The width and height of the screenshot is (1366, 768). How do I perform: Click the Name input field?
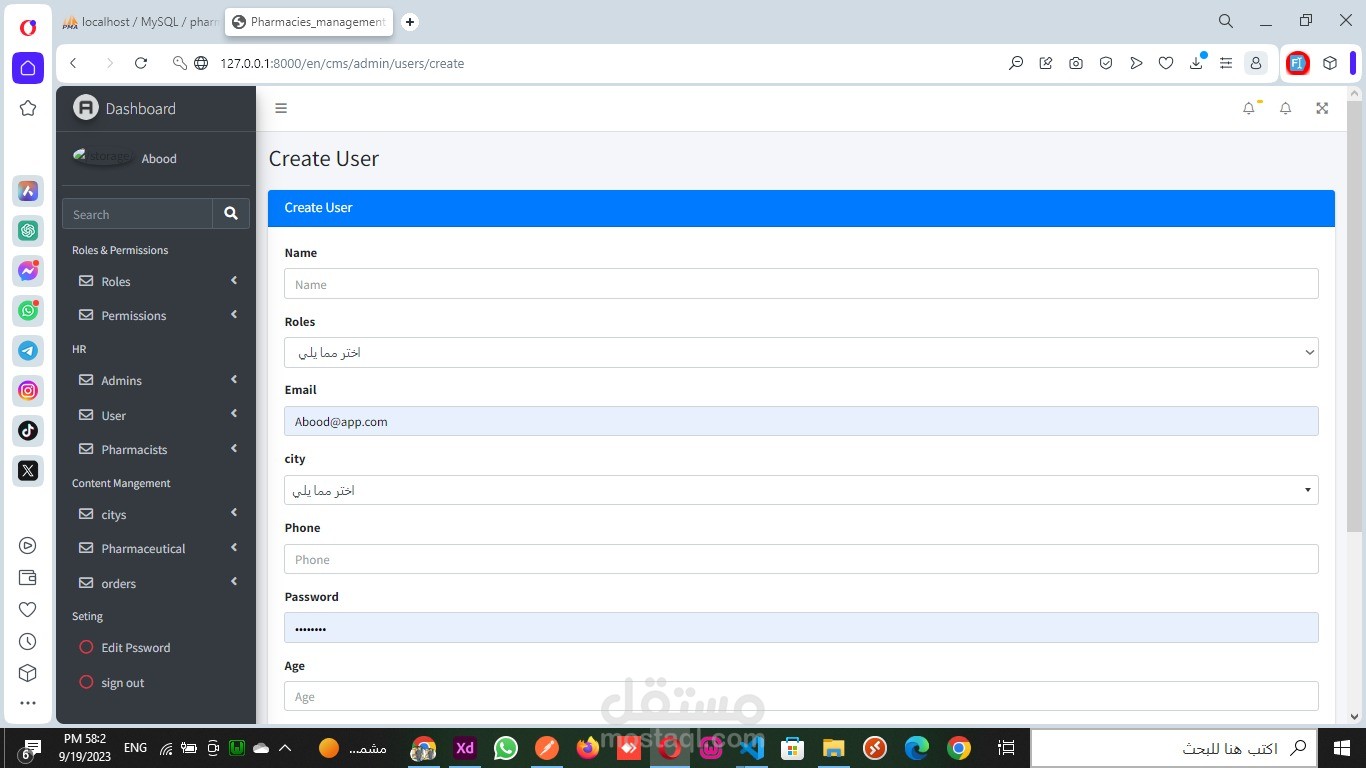(801, 284)
